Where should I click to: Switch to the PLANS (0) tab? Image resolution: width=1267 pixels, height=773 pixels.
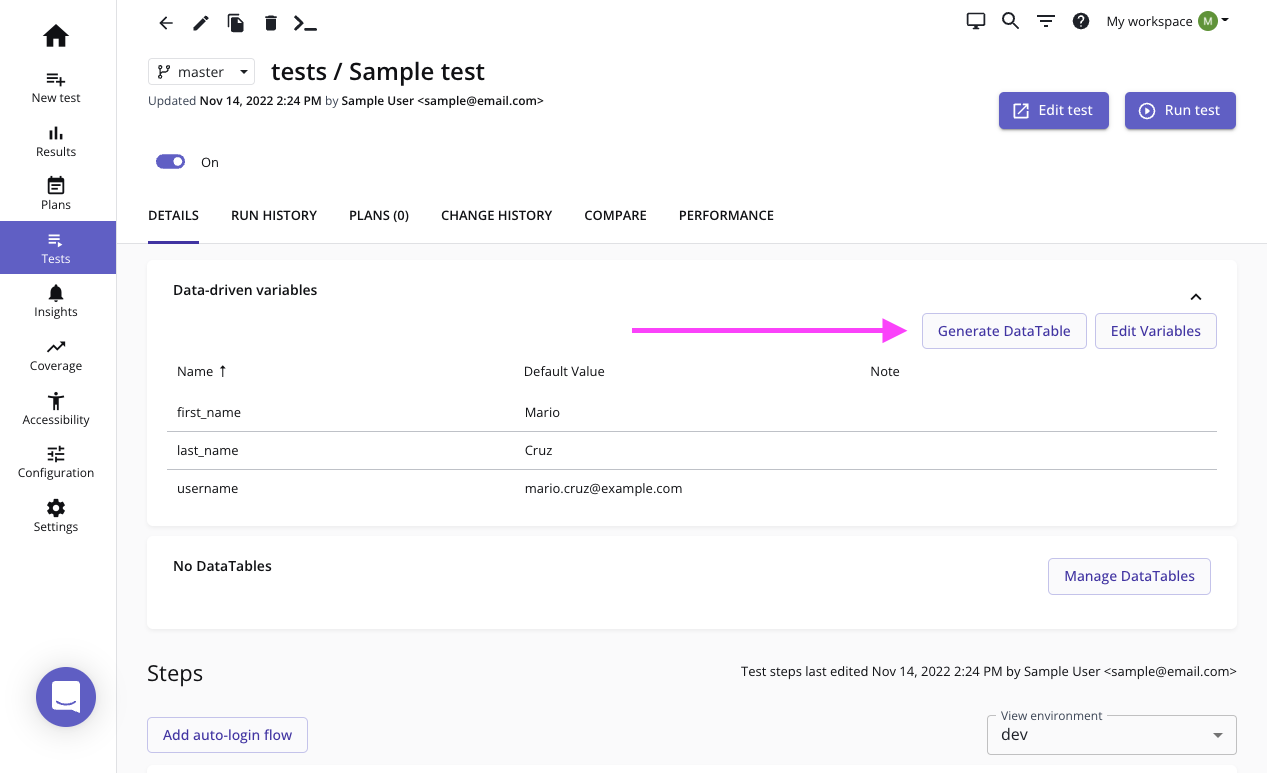[379, 215]
